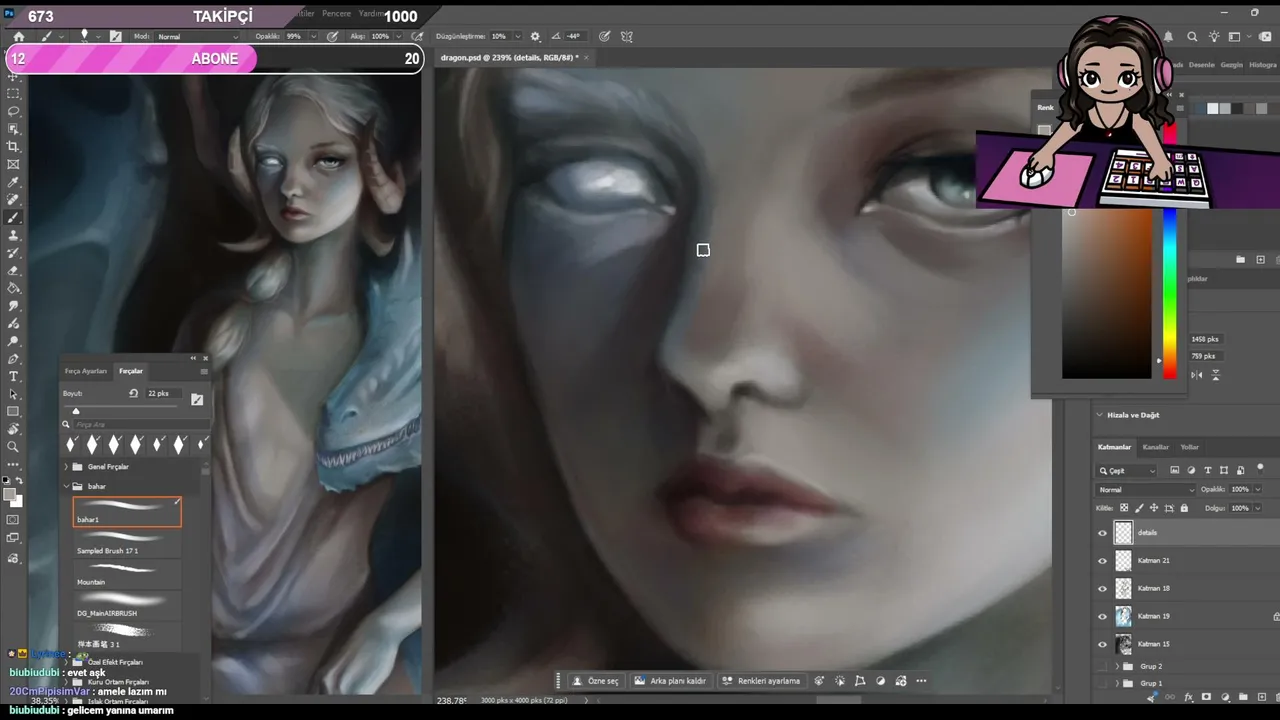Expand the Grup 2 layer group
The width and height of the screenshot is (1280, 720).
pos(1117,666)
